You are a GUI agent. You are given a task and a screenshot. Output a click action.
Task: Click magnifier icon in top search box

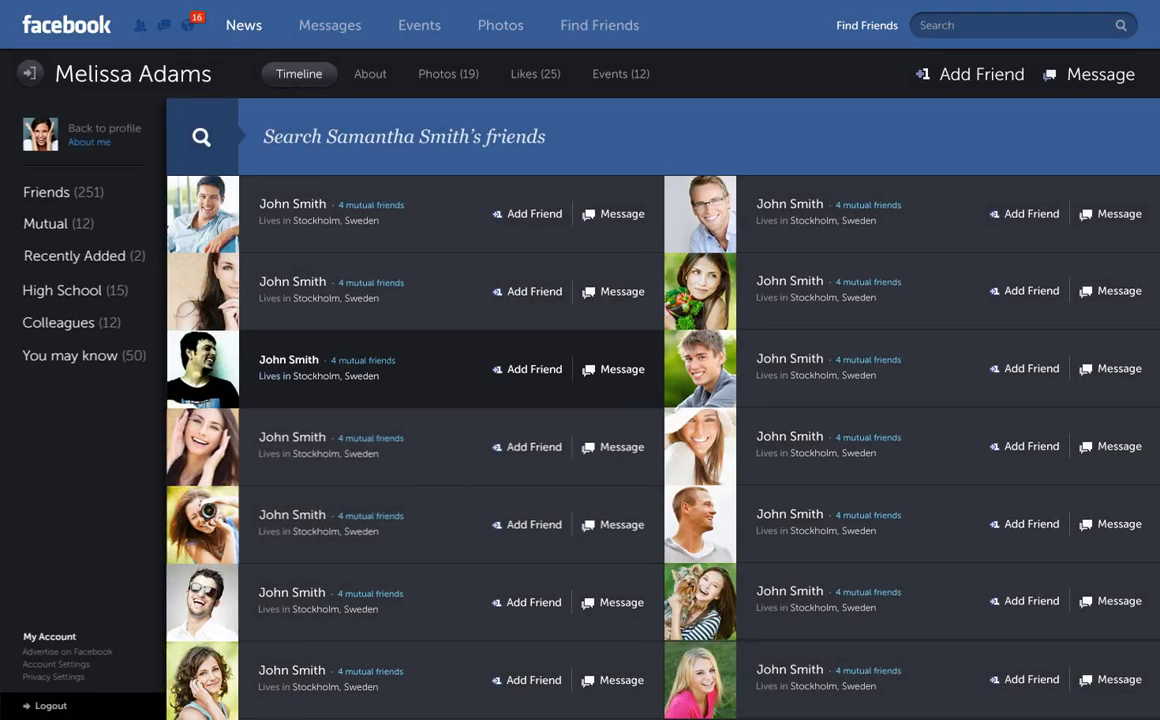click(1121, 26)
